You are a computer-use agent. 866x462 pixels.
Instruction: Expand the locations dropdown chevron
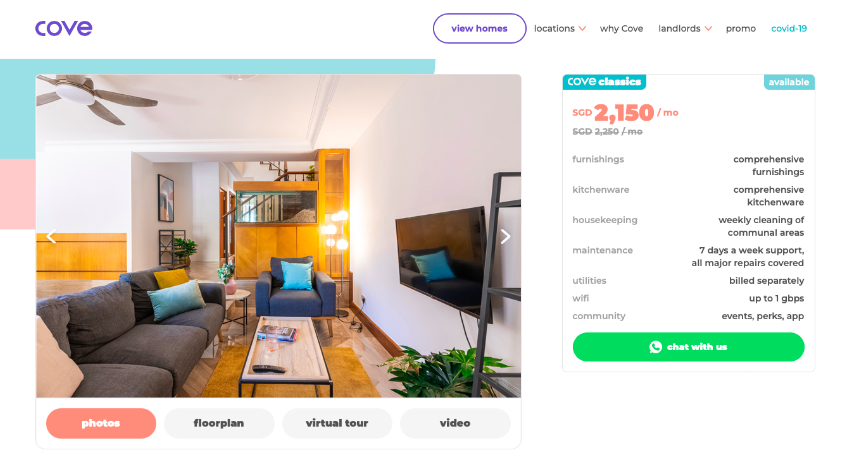click(582, 29)
